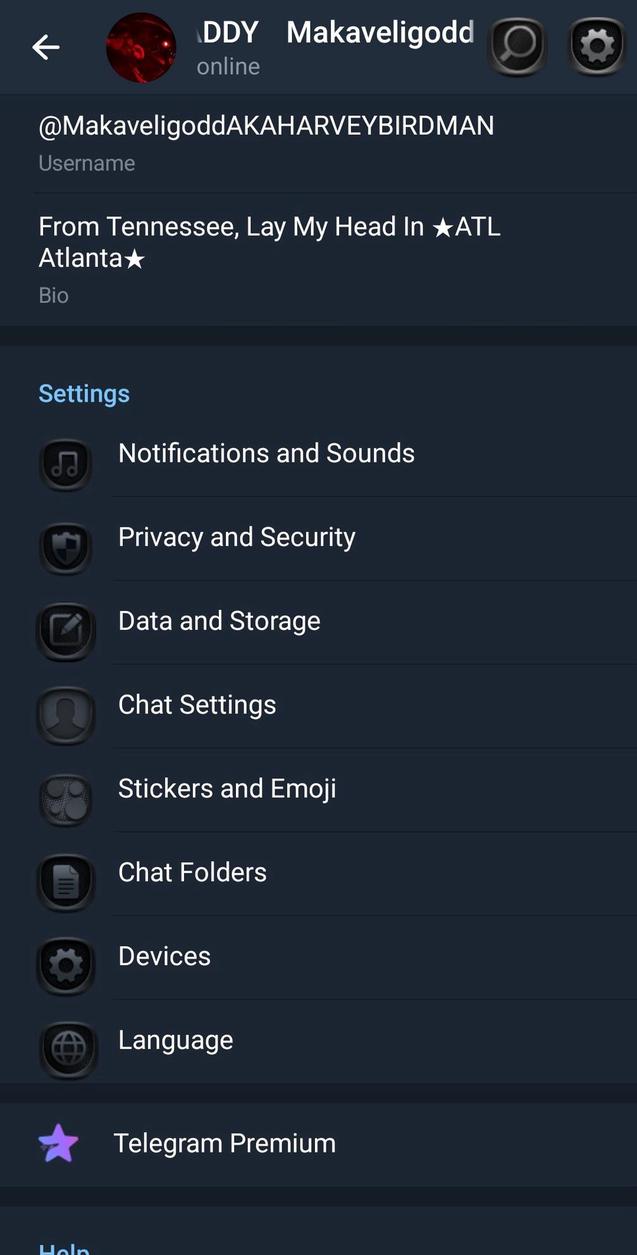The width and height of the screenshot is (637, 1255).
Task: Open Chat Folders via the folder icon
Action: (65, 882)
